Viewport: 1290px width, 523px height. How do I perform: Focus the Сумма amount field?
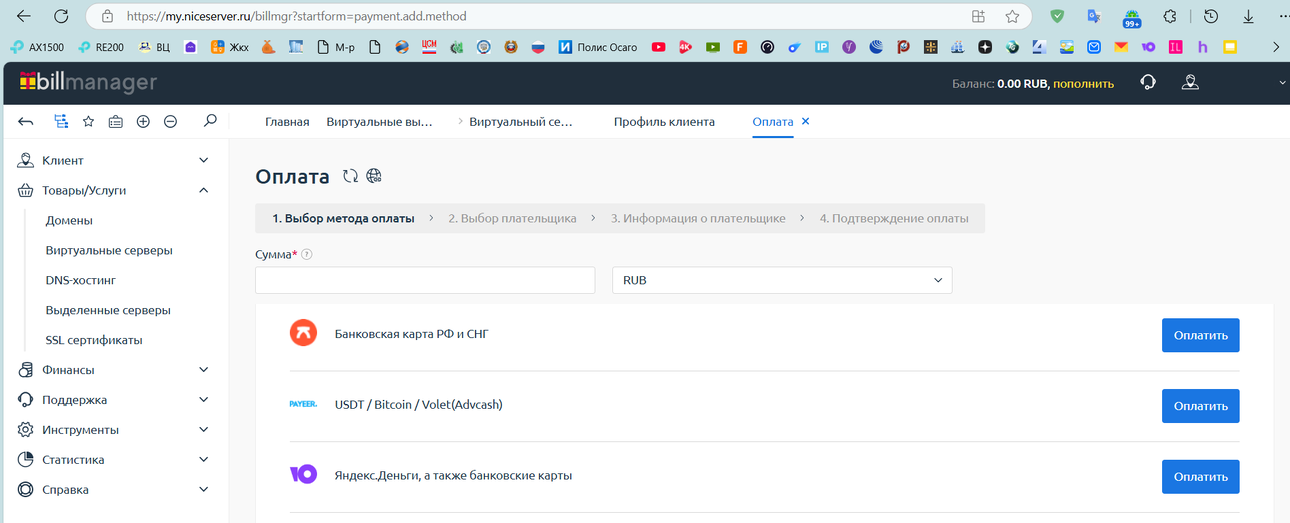[425, 280]
